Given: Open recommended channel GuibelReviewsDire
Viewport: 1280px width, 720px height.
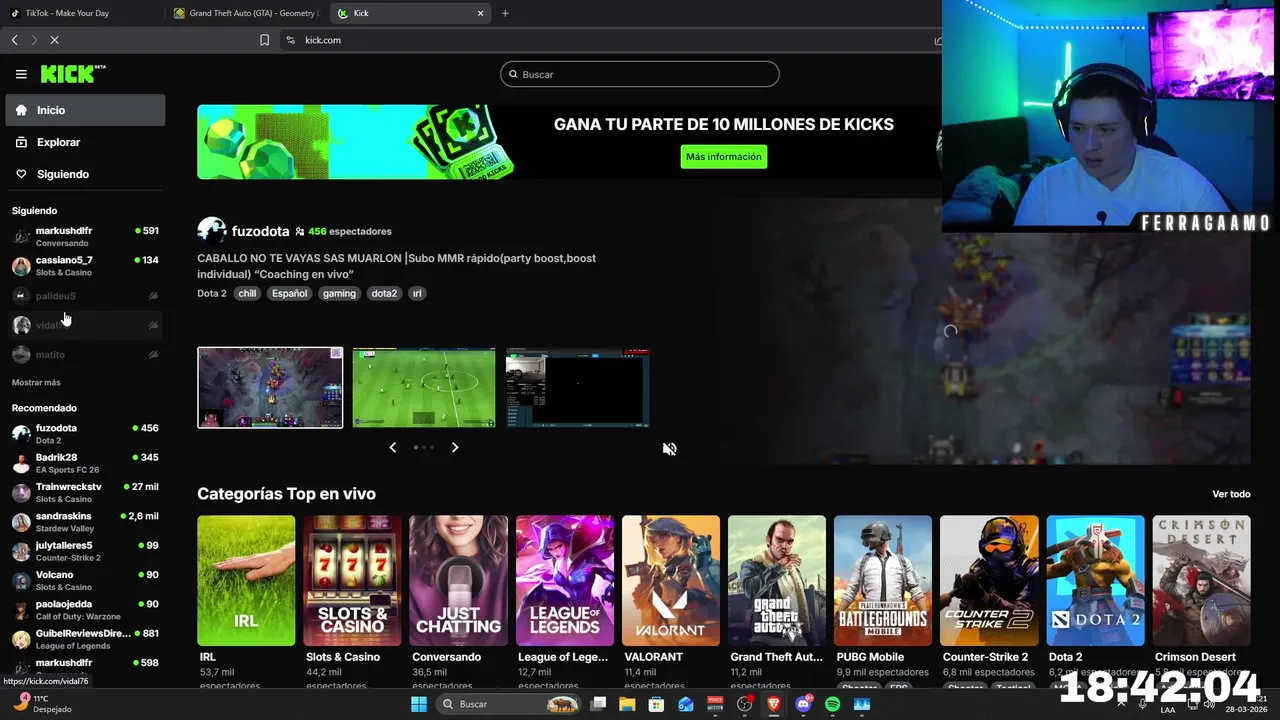Looking at the screenshot, I should (x=85, y=639).
